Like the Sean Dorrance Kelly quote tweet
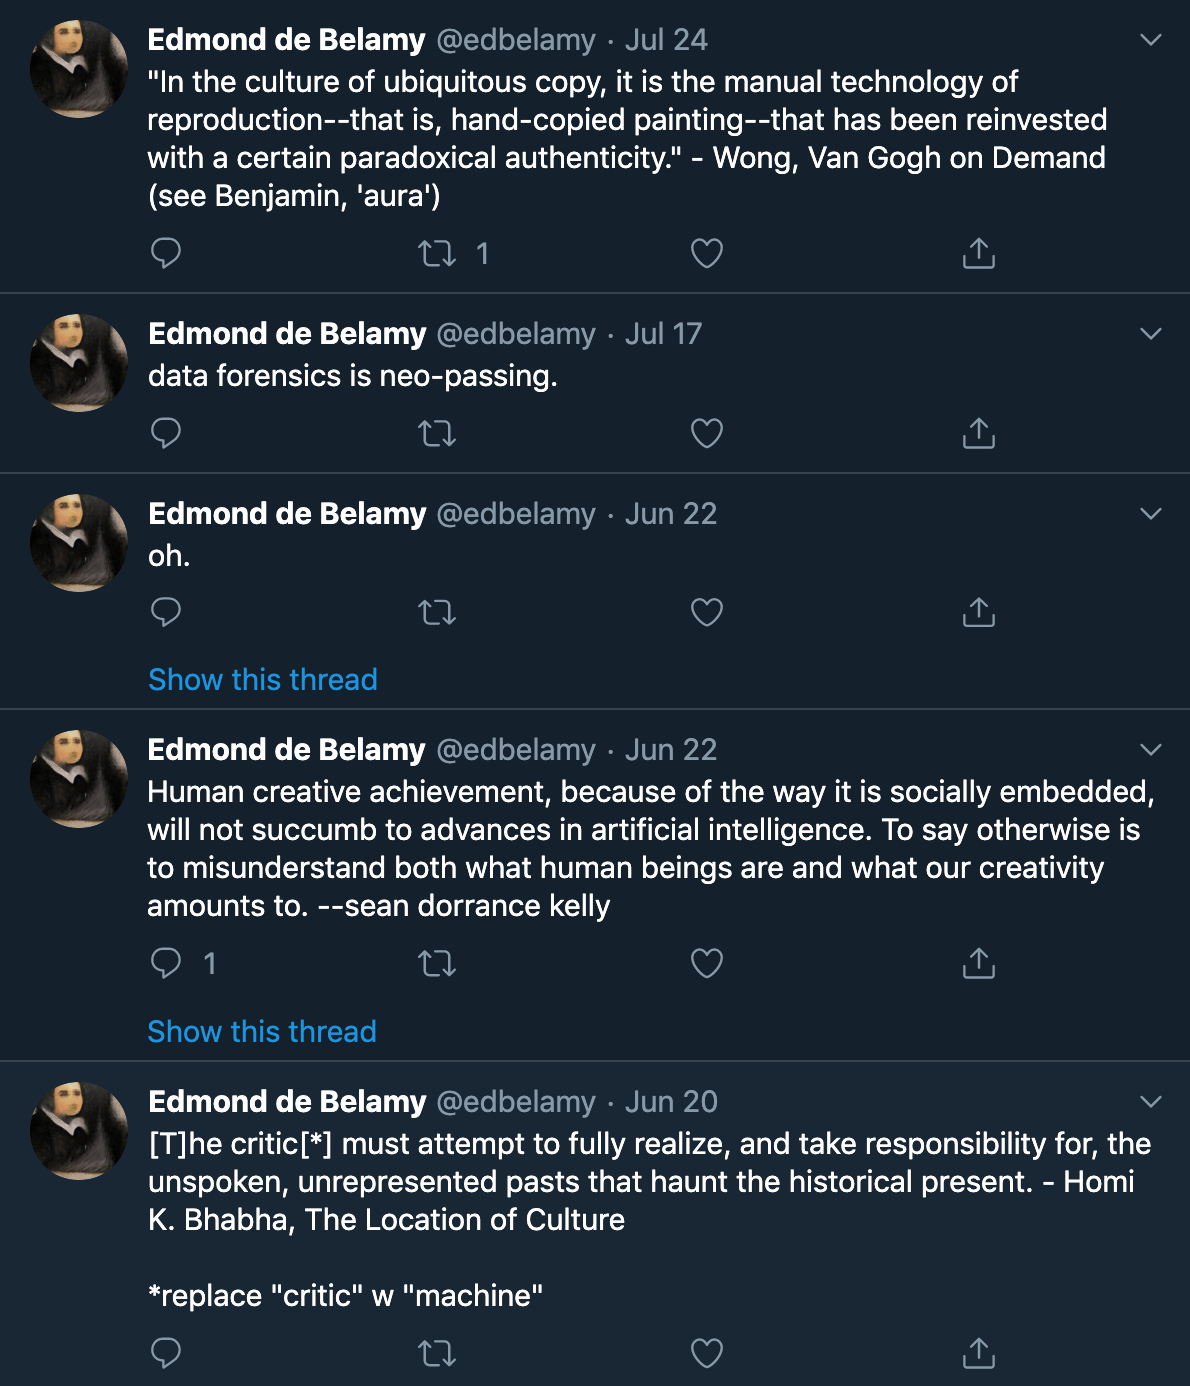Image resolution: width=1190 pixels, height=1386 pixels. coord(707,963)
